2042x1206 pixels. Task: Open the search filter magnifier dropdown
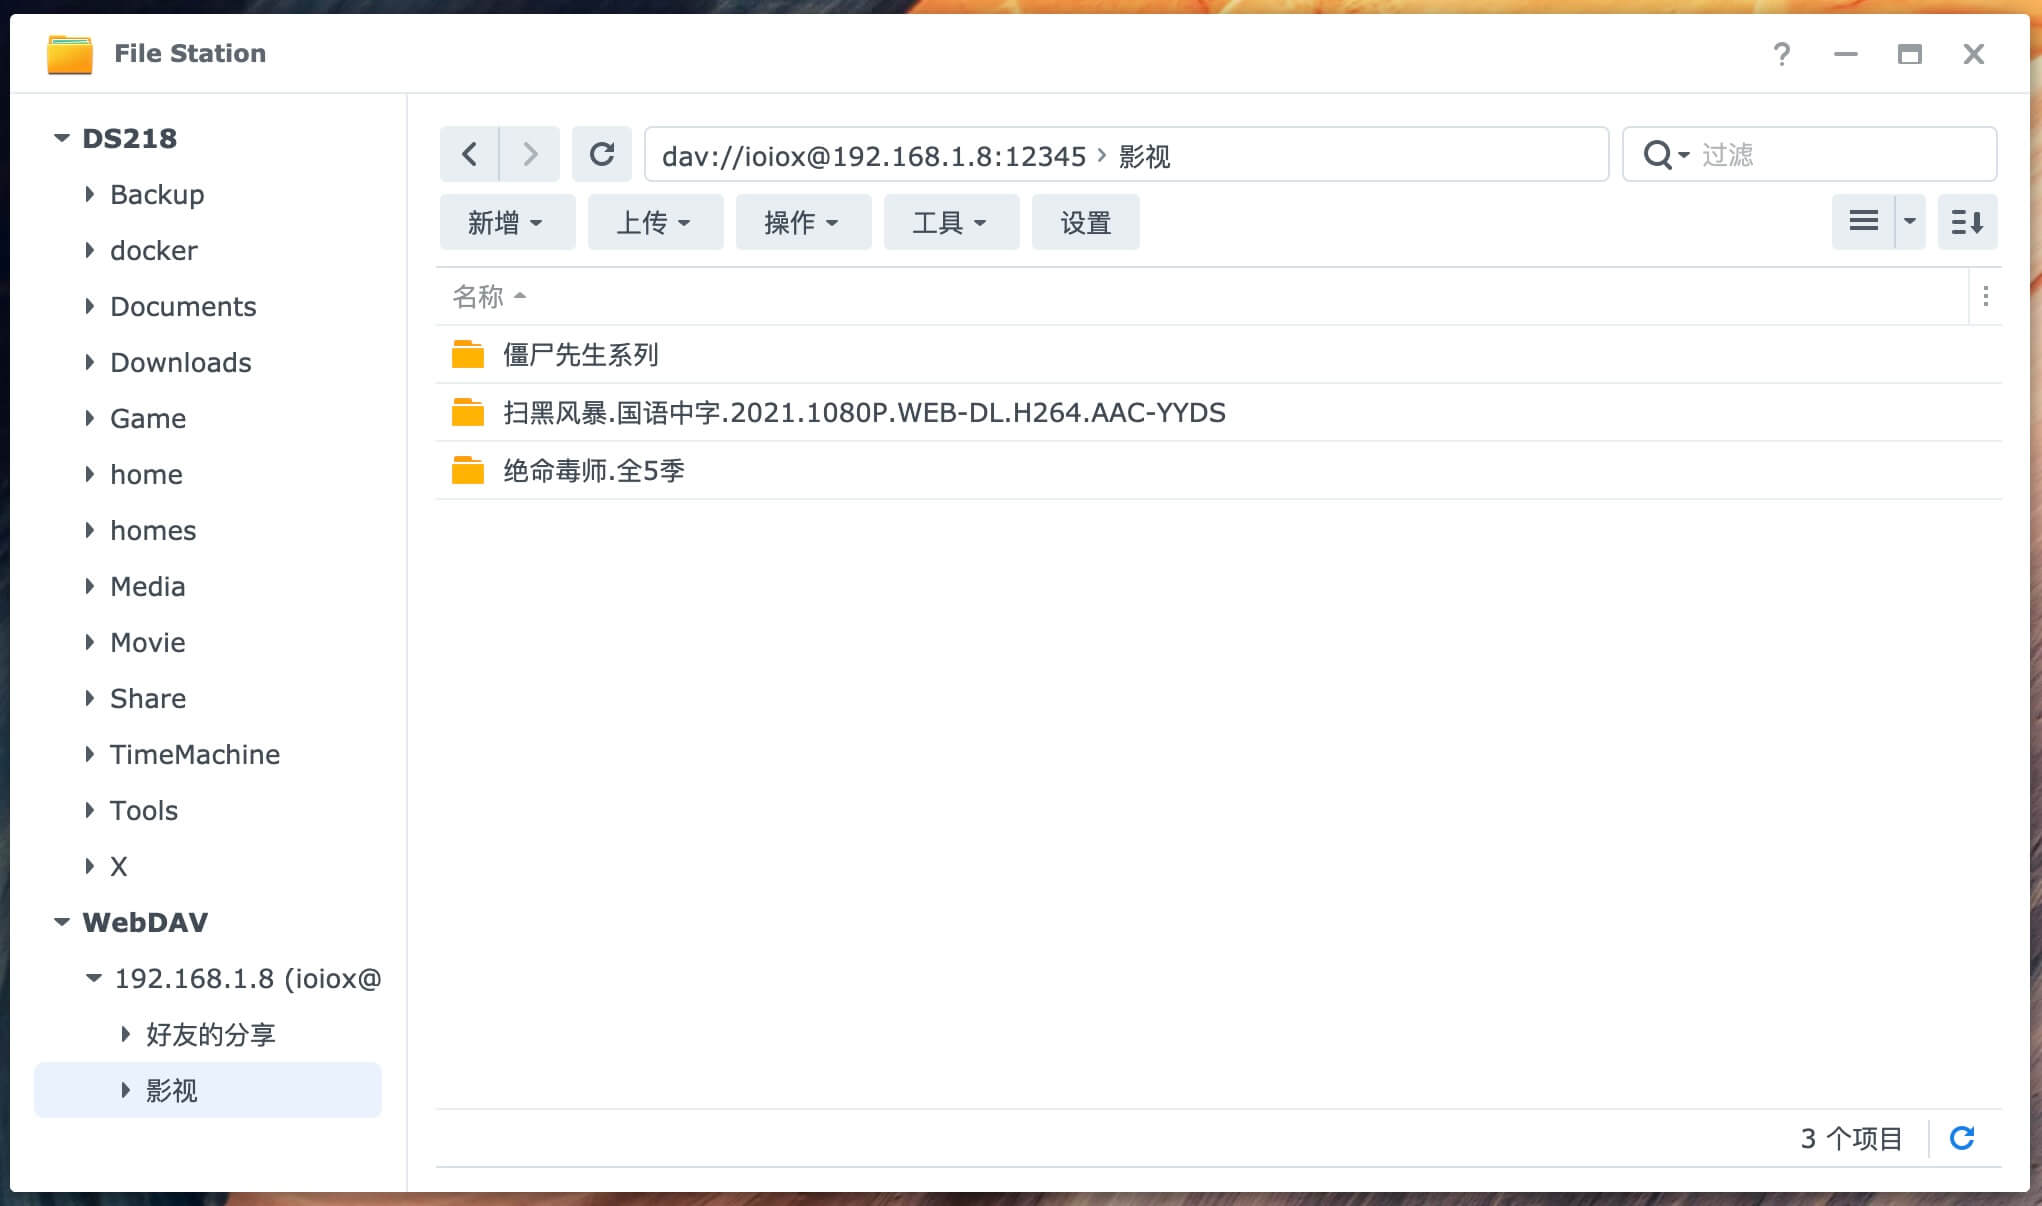(1665, 155)
